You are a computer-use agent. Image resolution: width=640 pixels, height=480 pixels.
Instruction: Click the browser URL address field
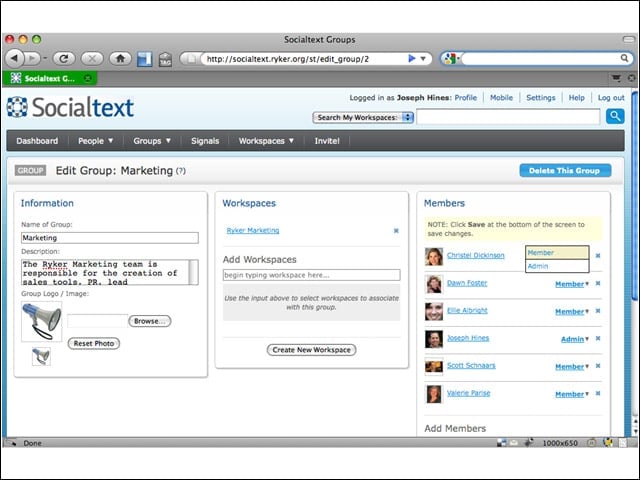(x=304, y=59)
